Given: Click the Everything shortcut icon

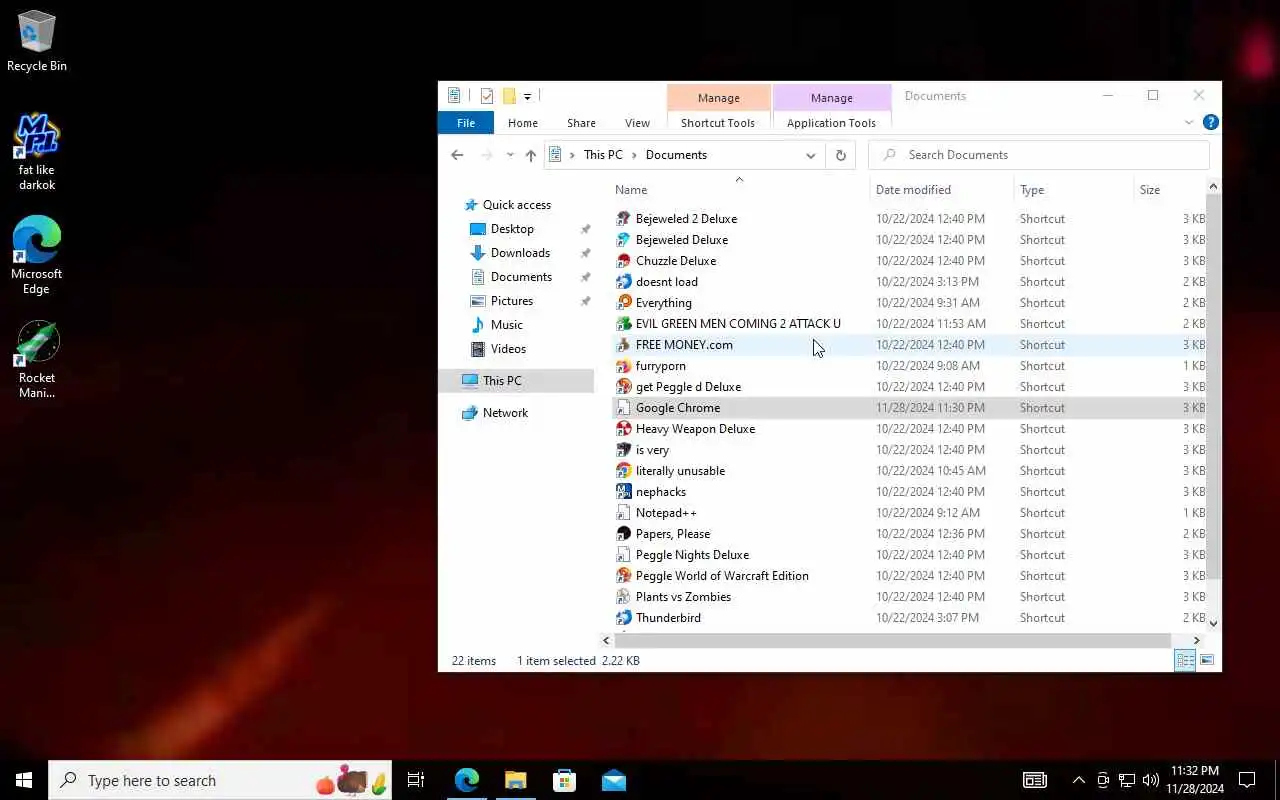Looking at the screenshot, I should pos(624,303).
